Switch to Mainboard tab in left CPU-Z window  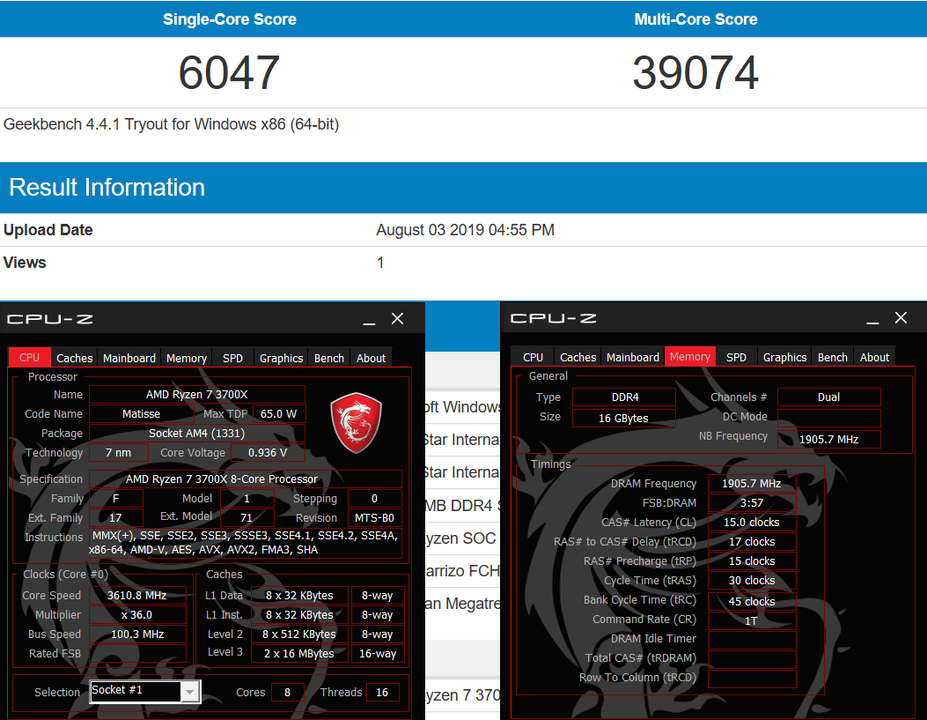(129, 358)
